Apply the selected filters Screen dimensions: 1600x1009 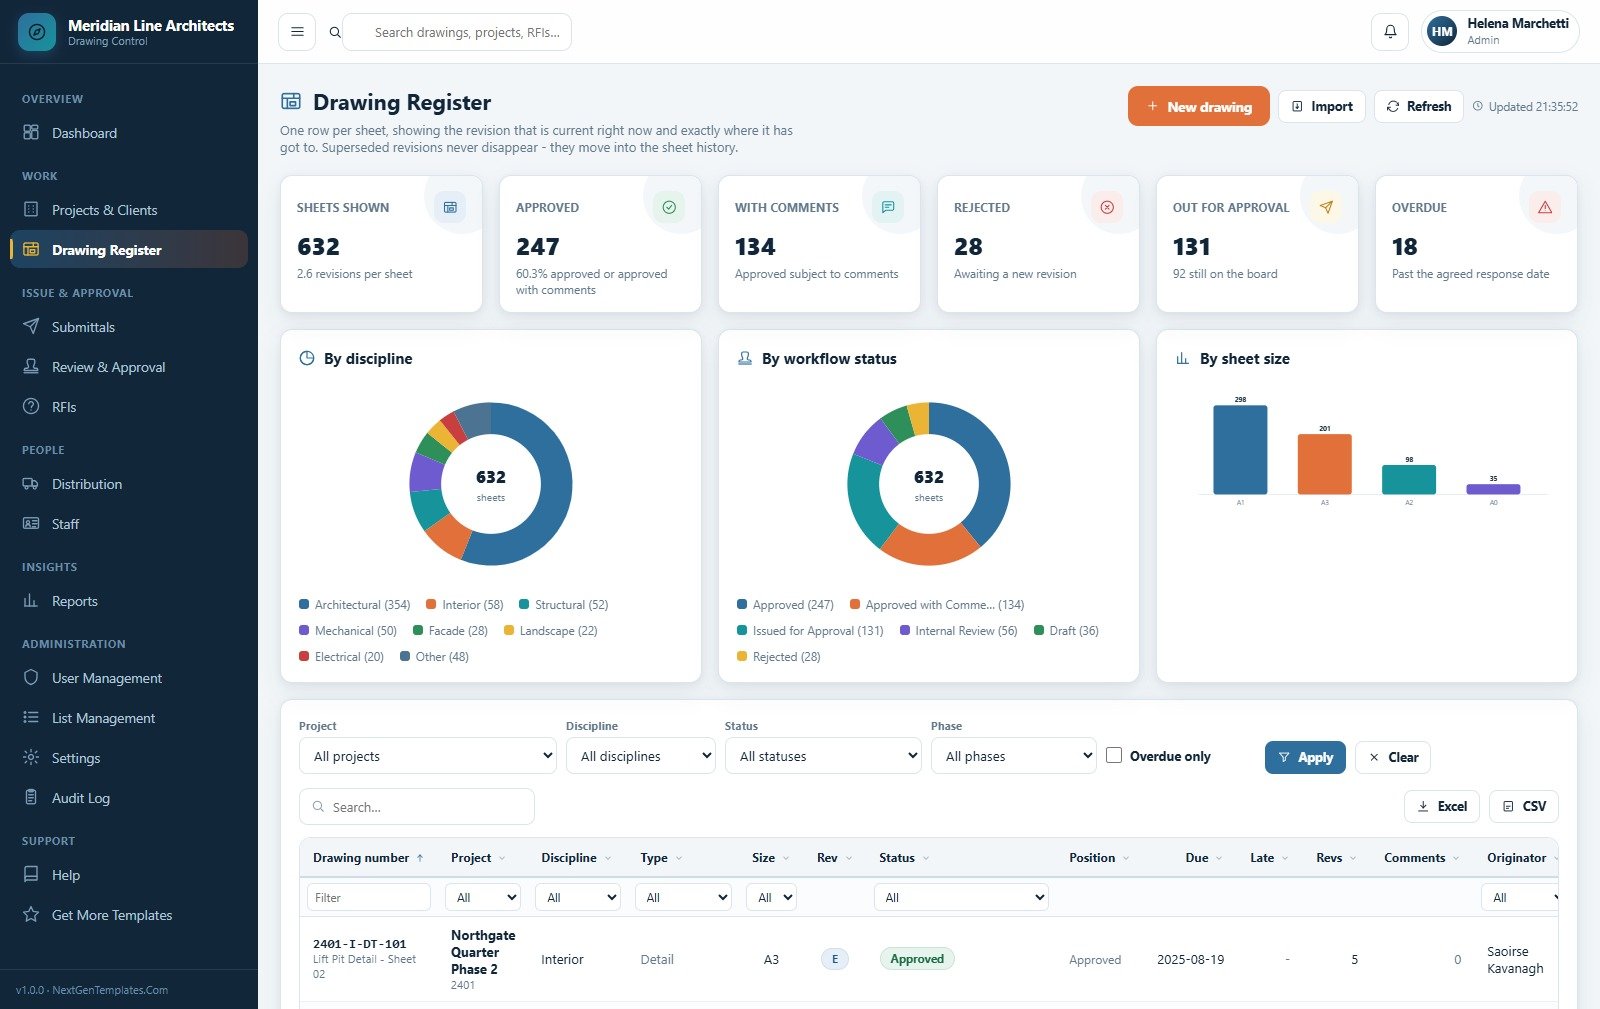point(1306,757)
